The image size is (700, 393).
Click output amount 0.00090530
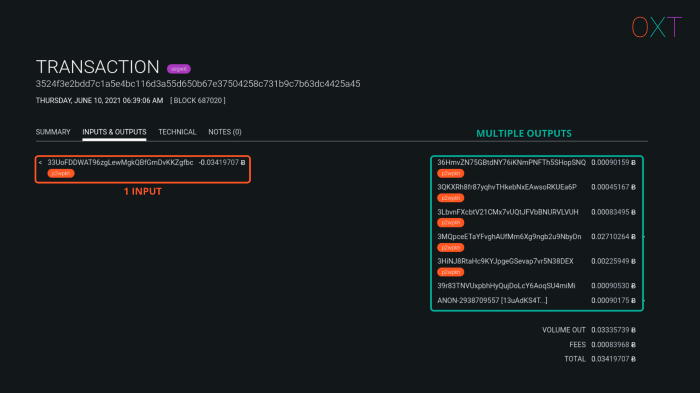[613, 286]
